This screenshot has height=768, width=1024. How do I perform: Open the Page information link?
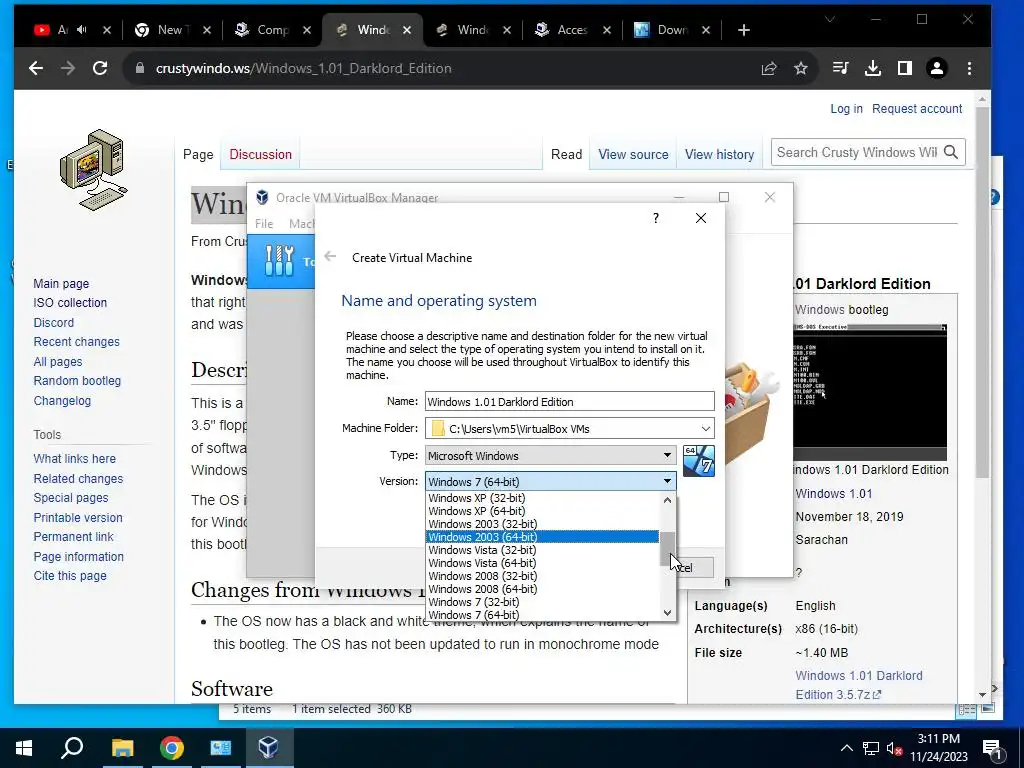(78, 556)
